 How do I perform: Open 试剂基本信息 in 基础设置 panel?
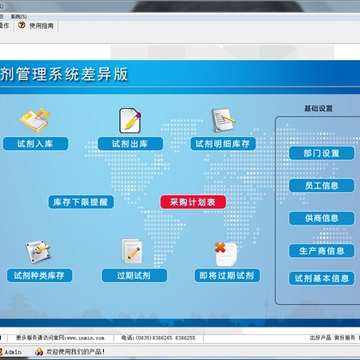(322, 278)
